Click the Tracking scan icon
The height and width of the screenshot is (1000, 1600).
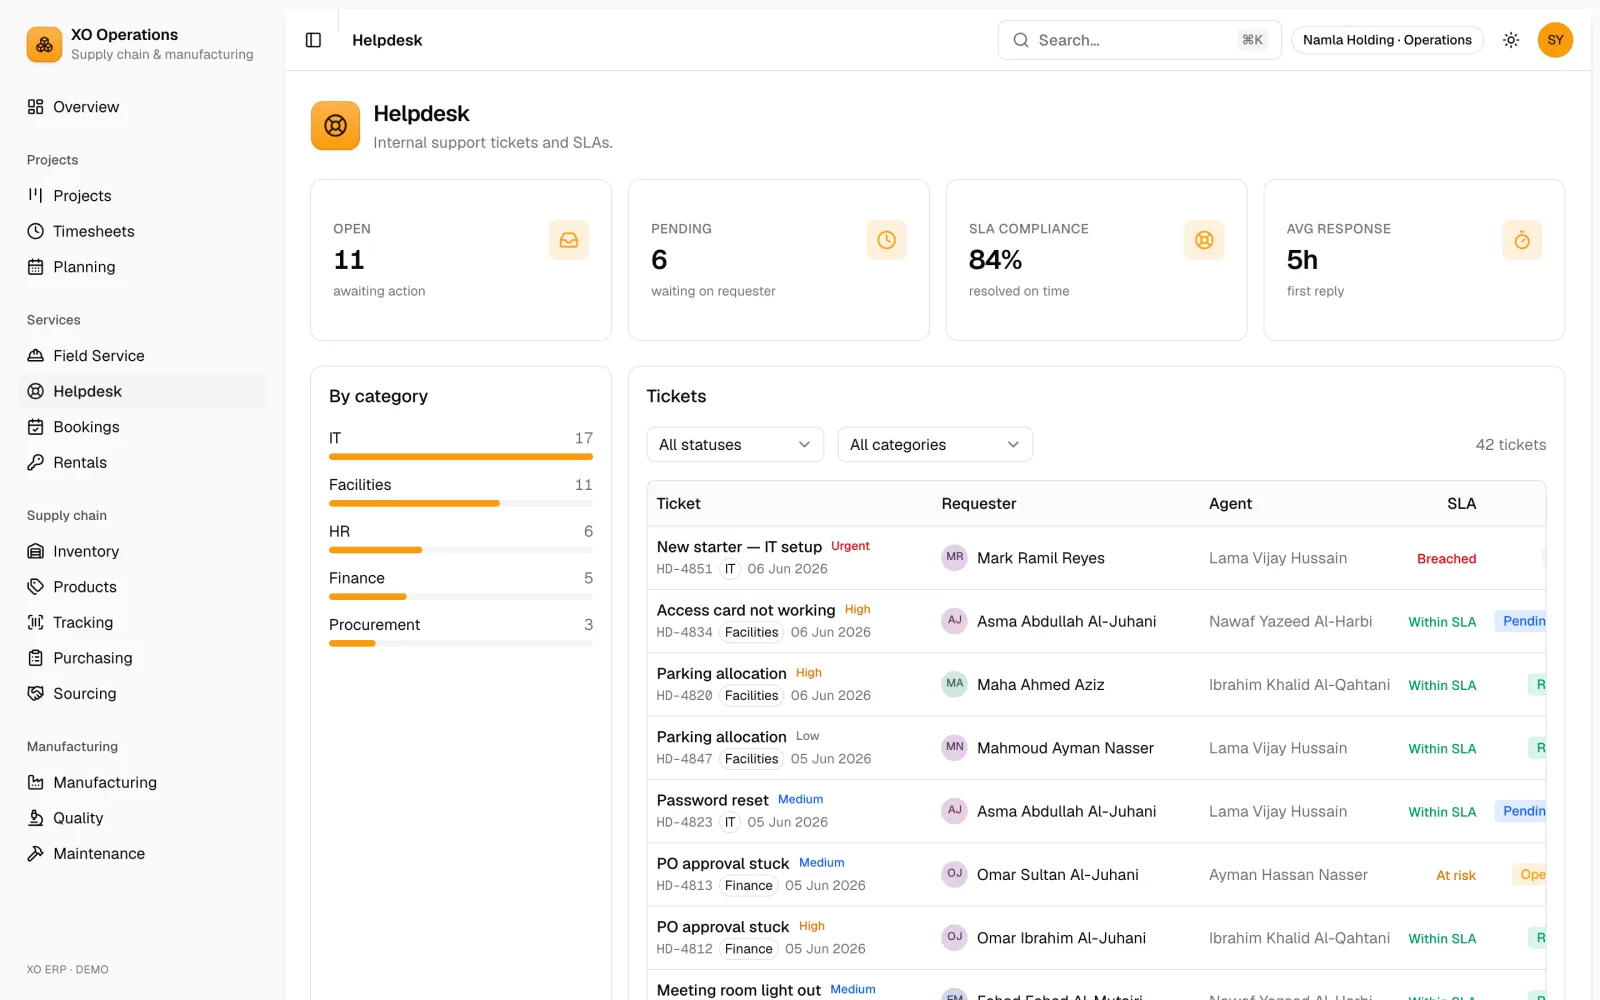click(36, 622)
